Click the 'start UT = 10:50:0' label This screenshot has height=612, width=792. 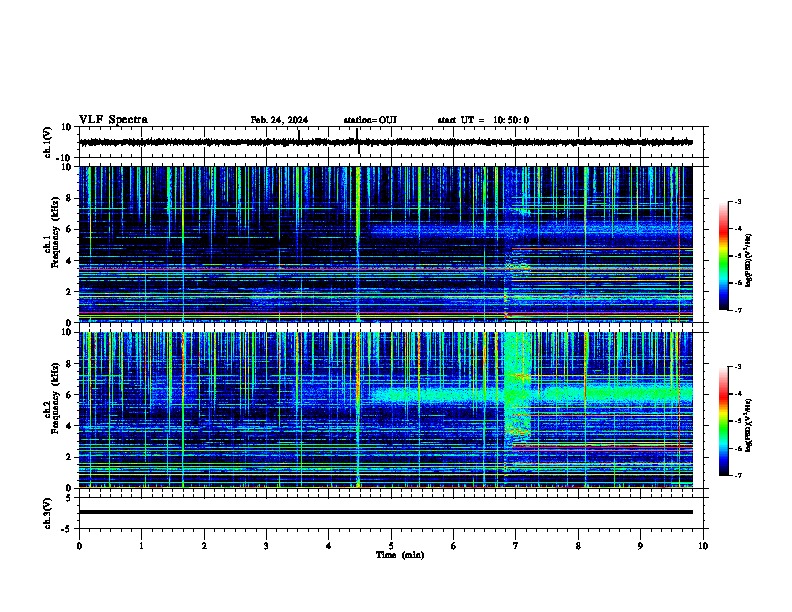[x=483, y=120]
